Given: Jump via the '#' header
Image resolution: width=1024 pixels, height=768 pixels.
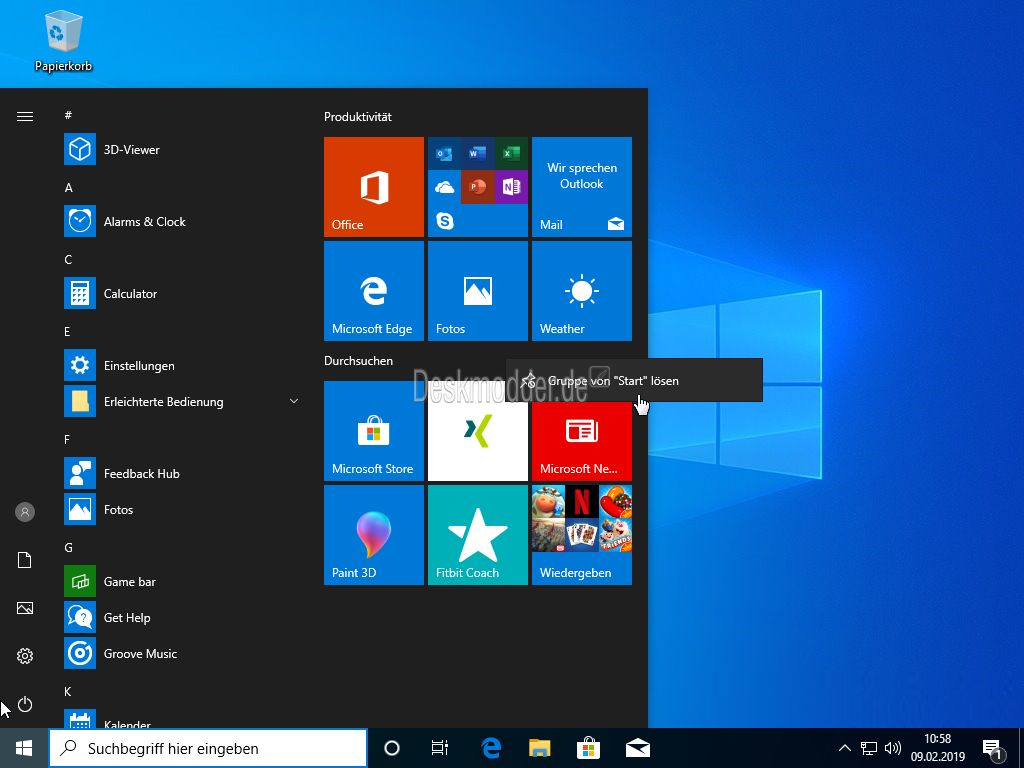Looking at the screenshot, I should 68,116.
